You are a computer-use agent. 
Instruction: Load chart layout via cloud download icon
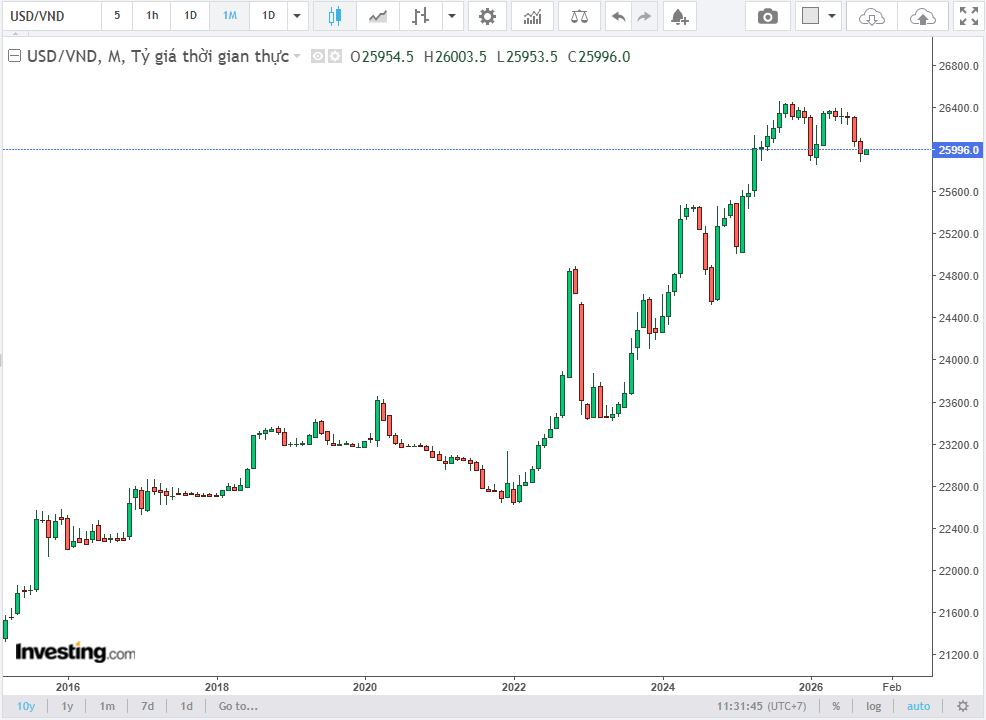click(x=871, y=16)
